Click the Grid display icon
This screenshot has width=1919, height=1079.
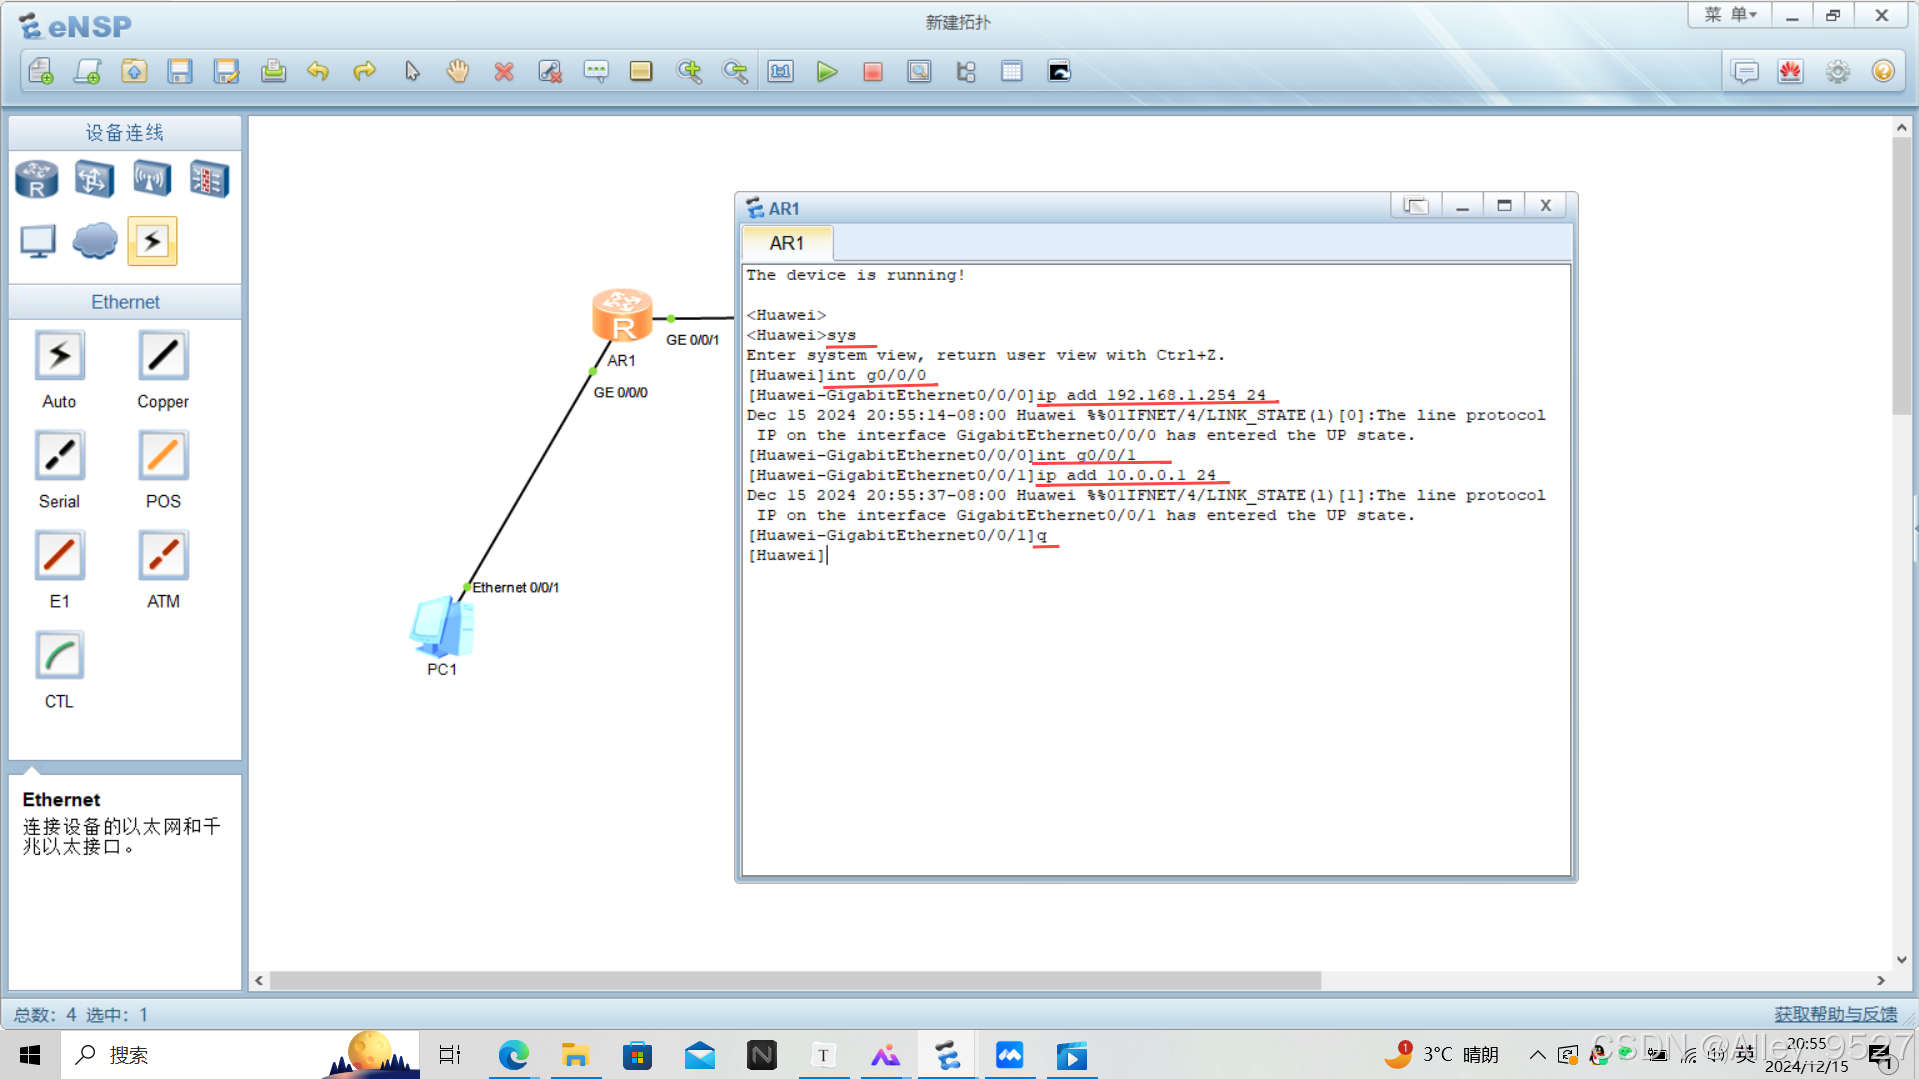pos(1012,71)
